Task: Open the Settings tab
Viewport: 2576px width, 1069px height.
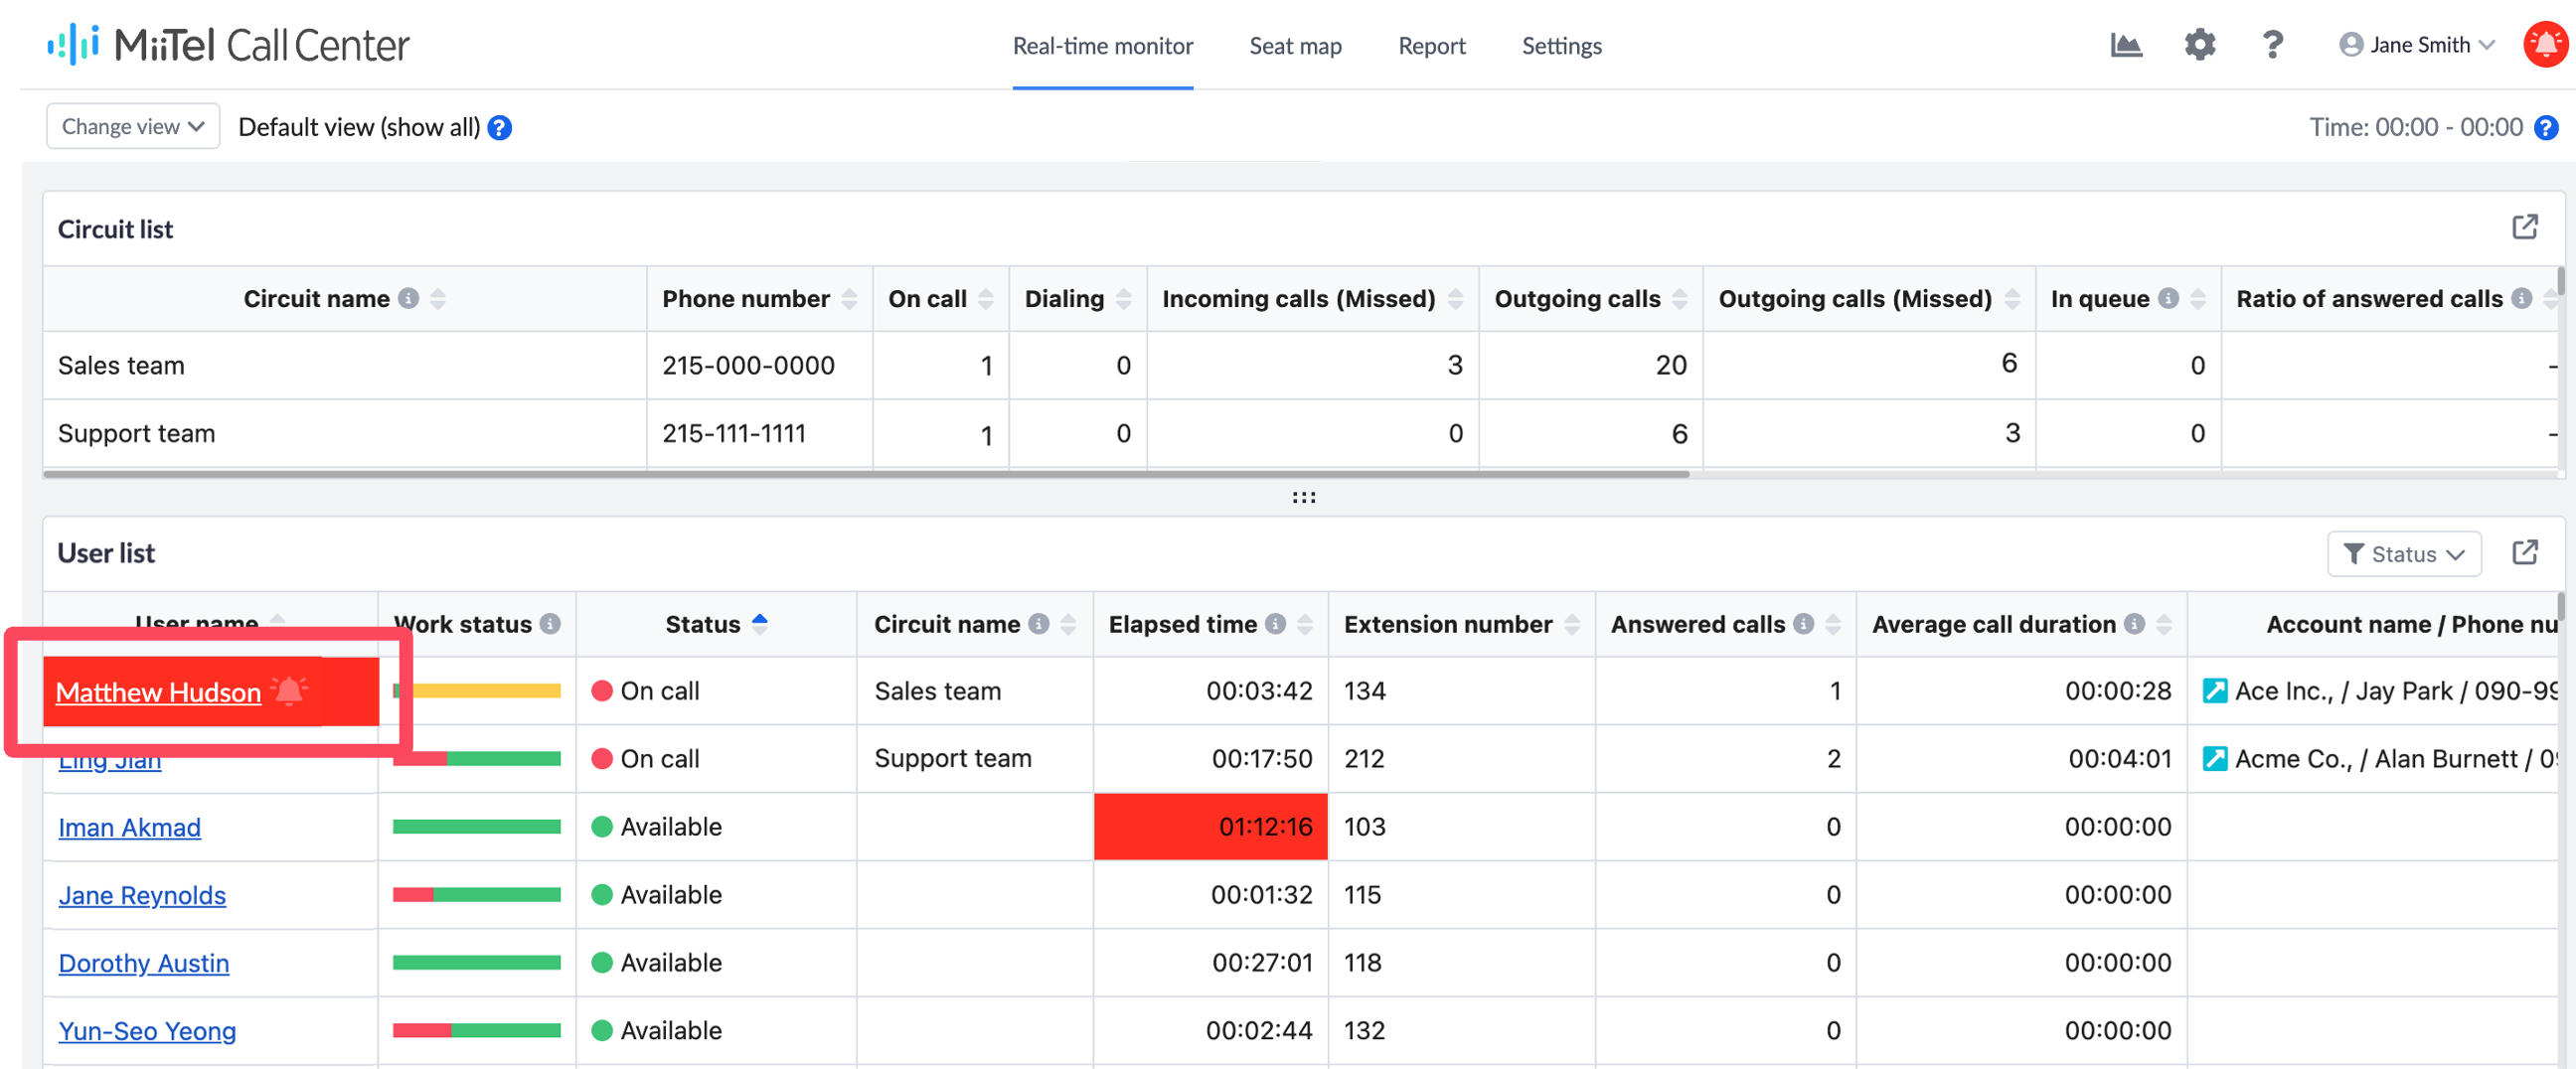Action: click(1561, 46)
